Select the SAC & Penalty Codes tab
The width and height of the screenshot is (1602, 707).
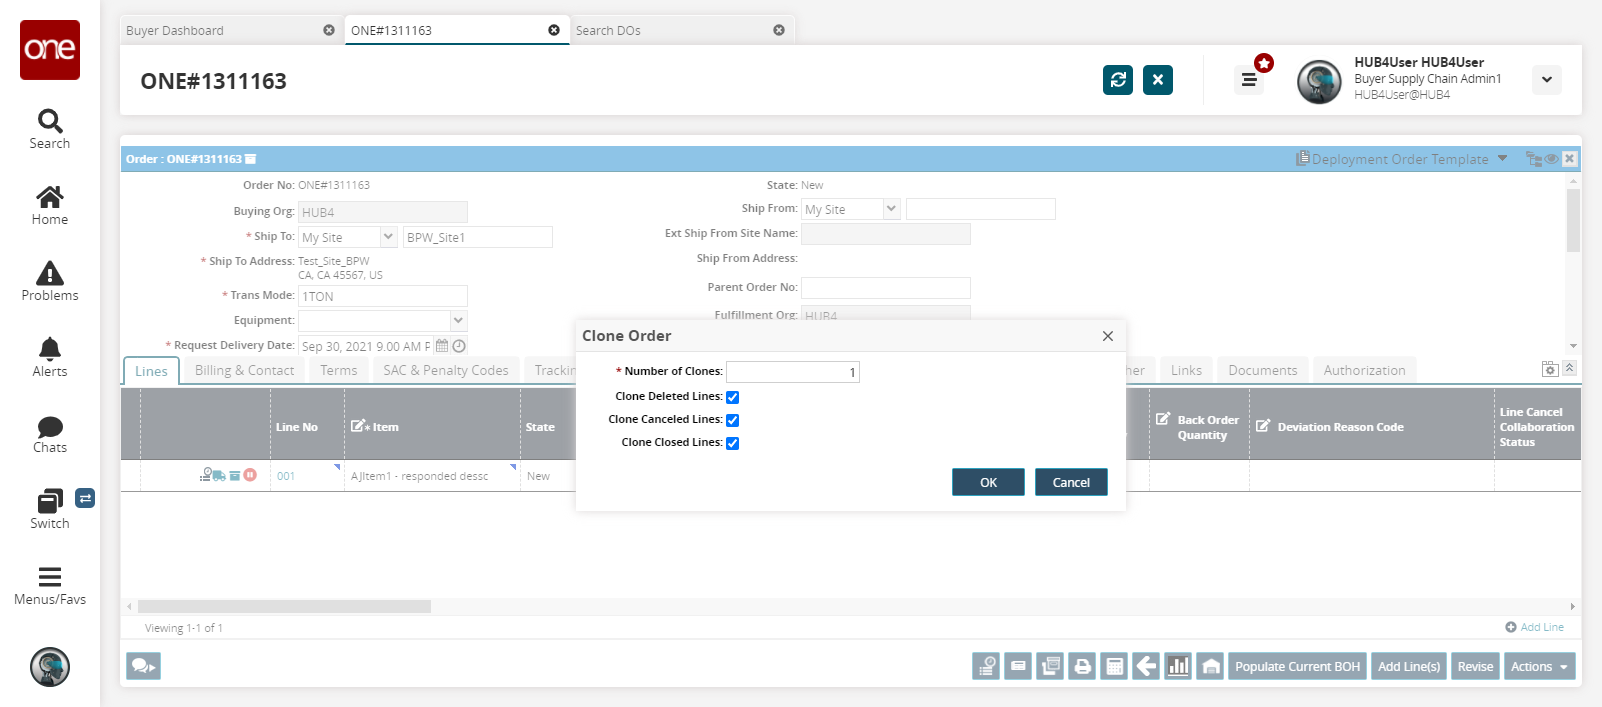(445, 370)
